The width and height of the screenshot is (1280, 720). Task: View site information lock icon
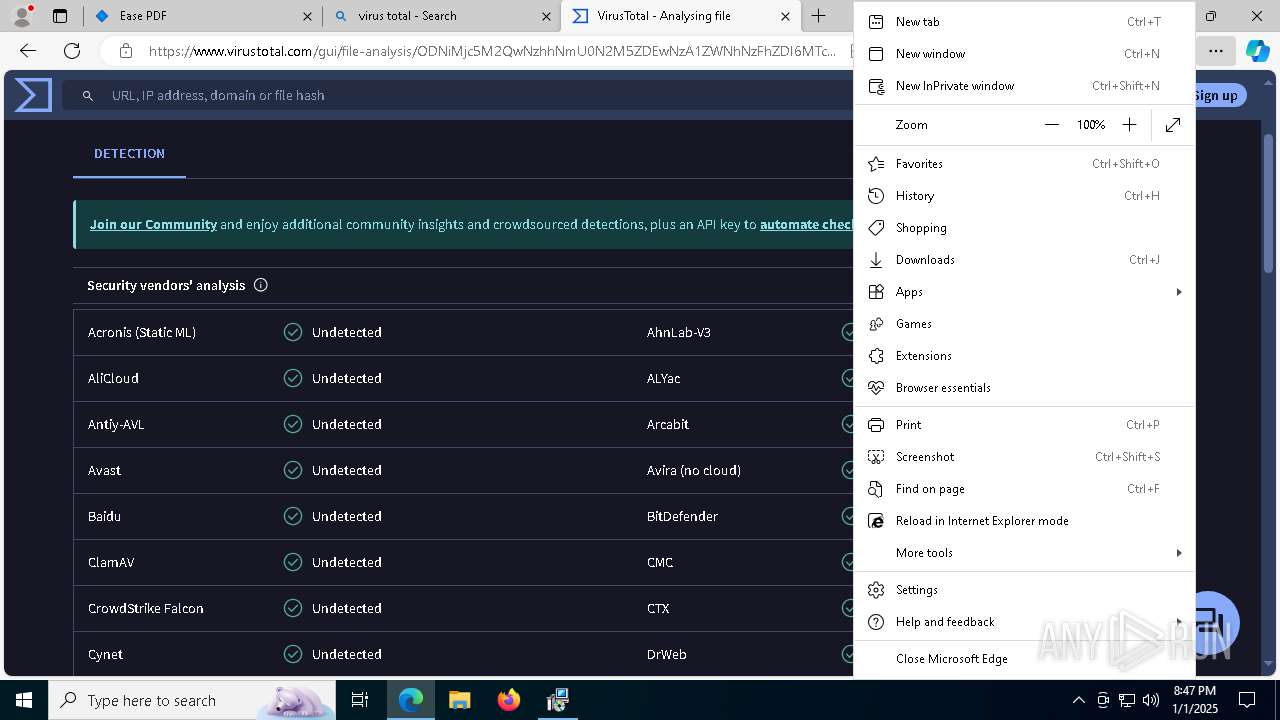(x=125, y=51)
